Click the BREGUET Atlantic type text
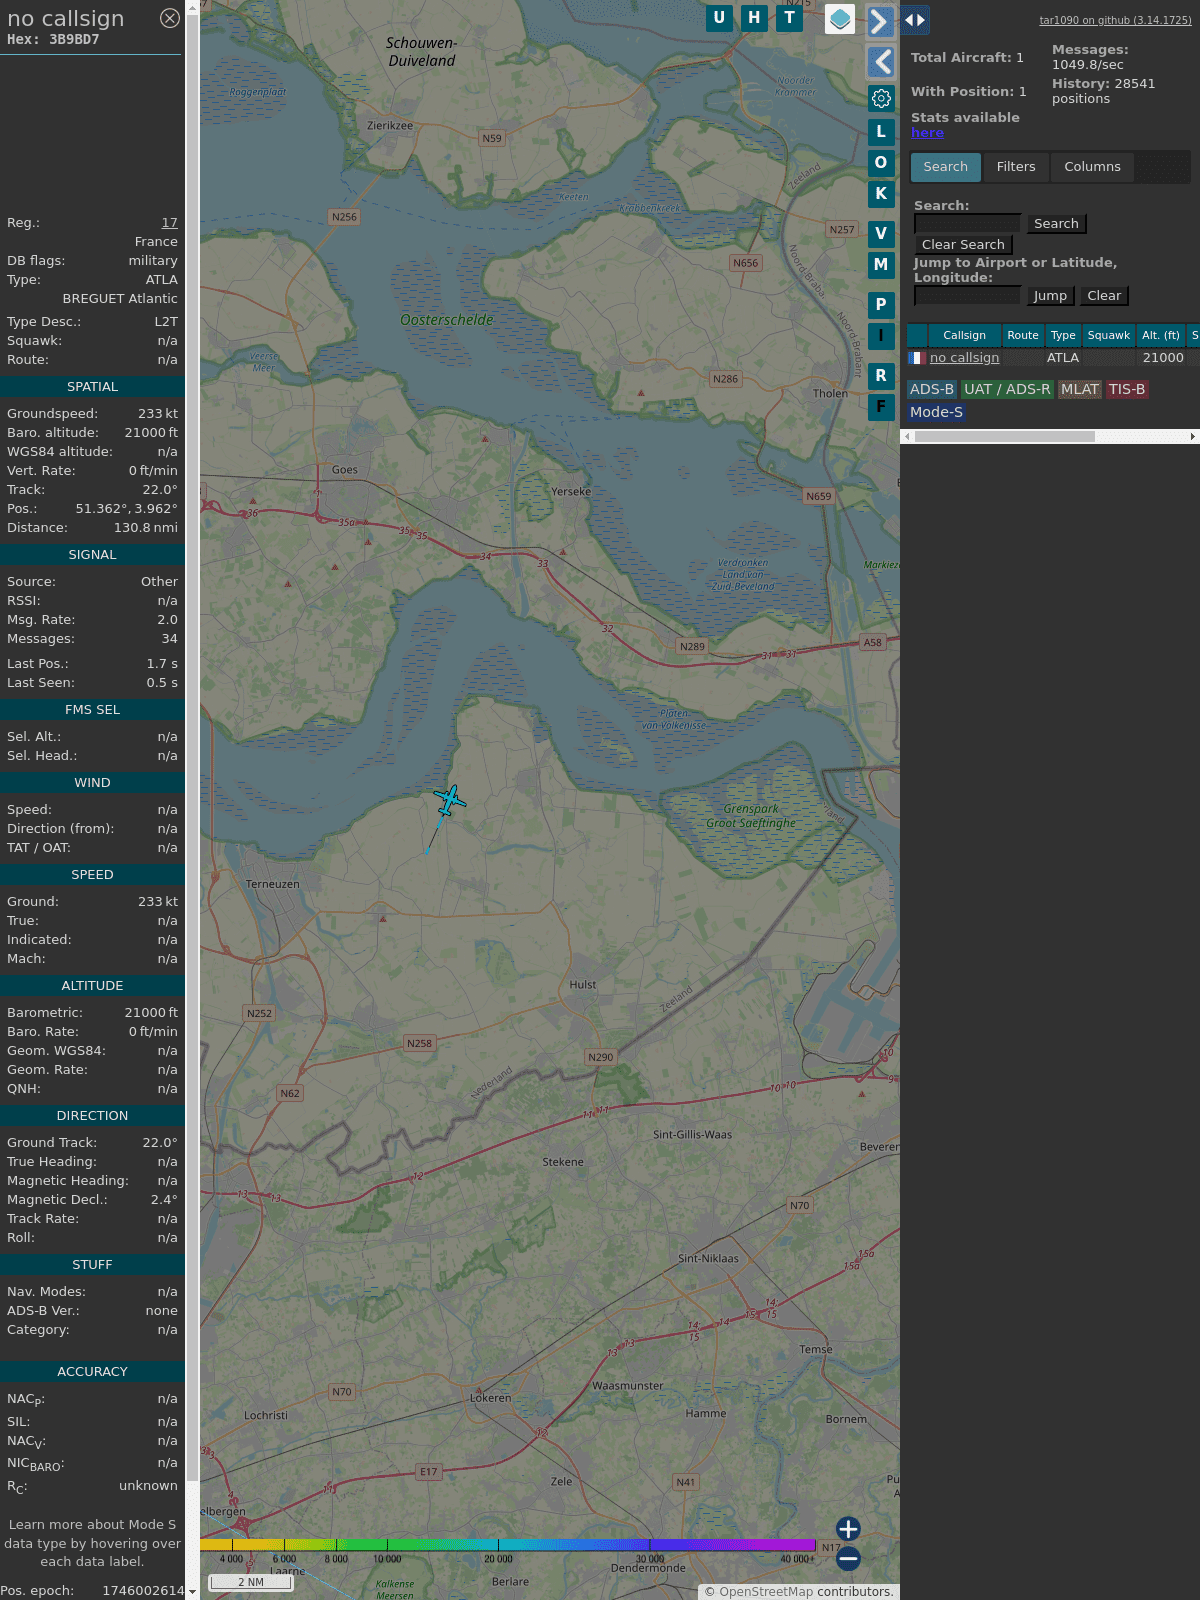Screen dimensions: 1200x1600 [120, 299]
